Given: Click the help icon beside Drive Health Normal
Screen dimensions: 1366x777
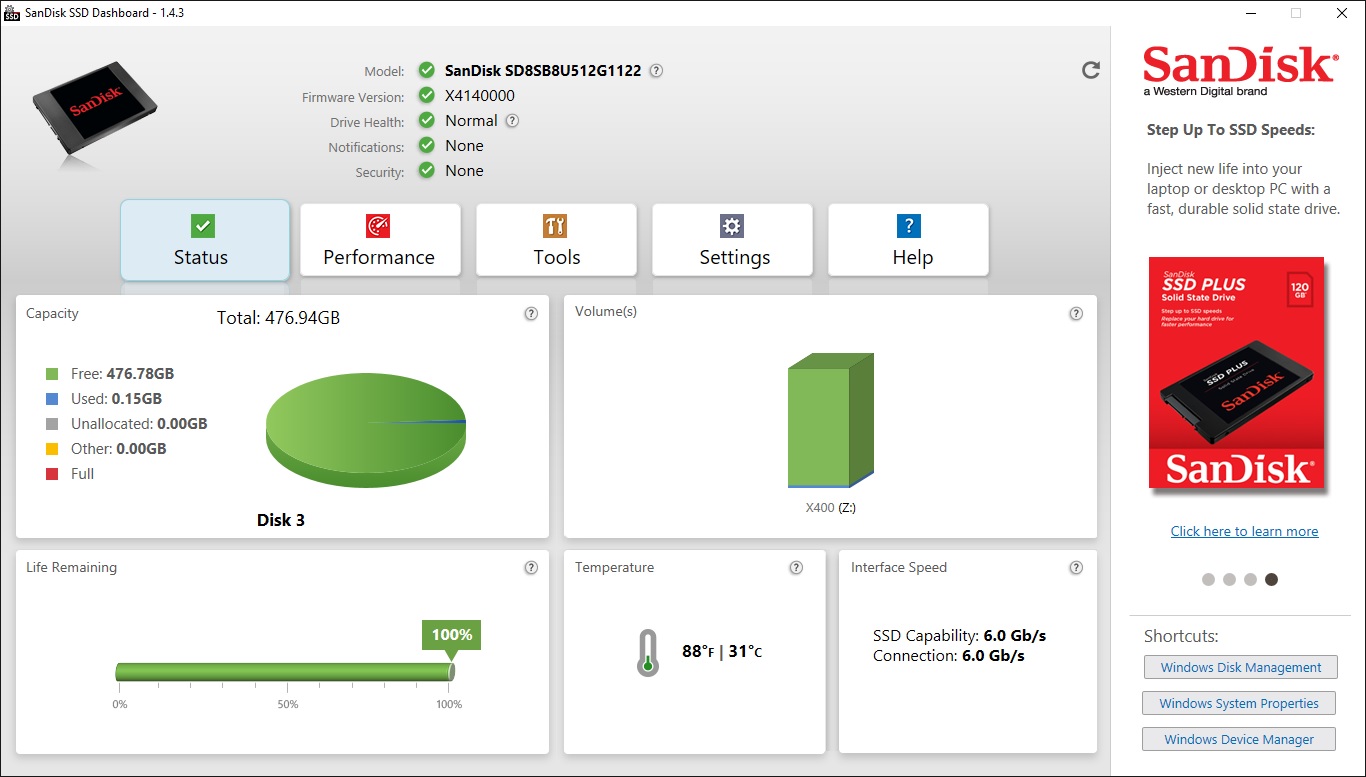Looking at the screenshot, I should 512,121.
